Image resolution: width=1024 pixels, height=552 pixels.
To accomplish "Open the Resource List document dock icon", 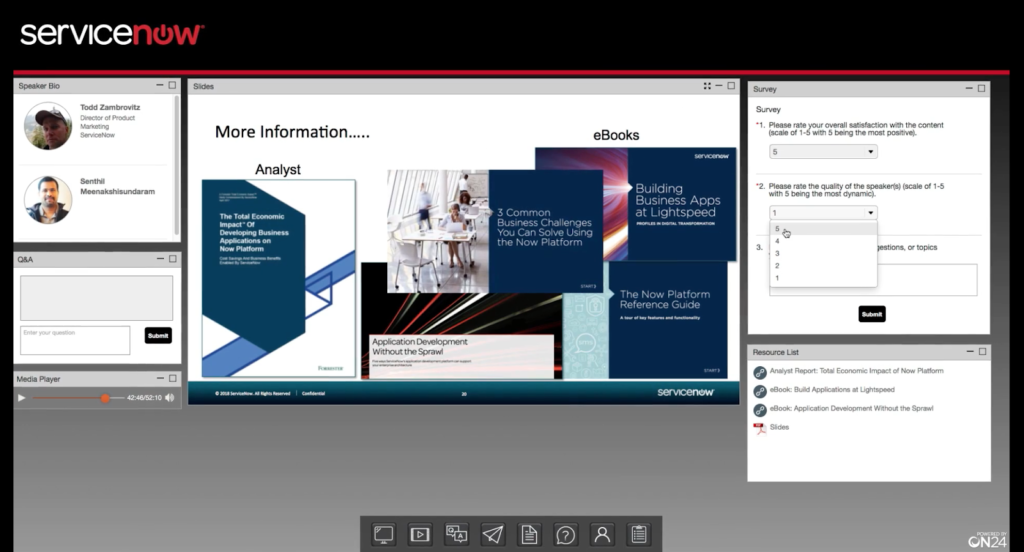I will coord(529,534).
